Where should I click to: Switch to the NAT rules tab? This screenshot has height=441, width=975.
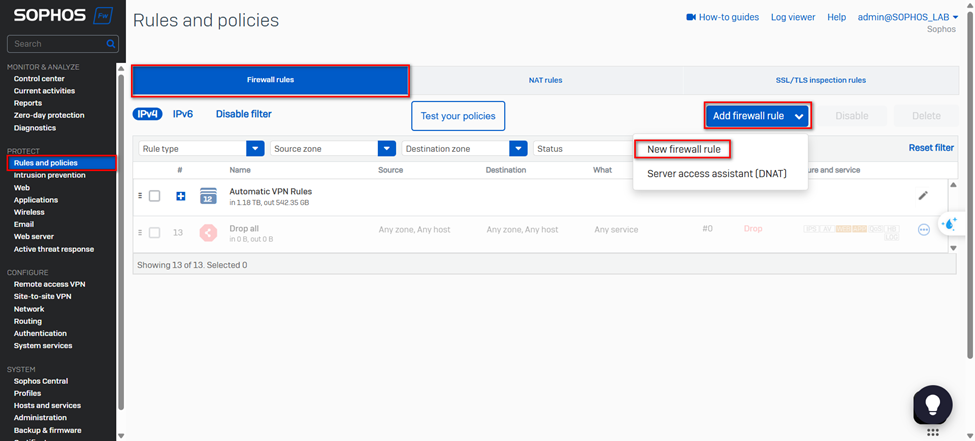coord(545,80)
